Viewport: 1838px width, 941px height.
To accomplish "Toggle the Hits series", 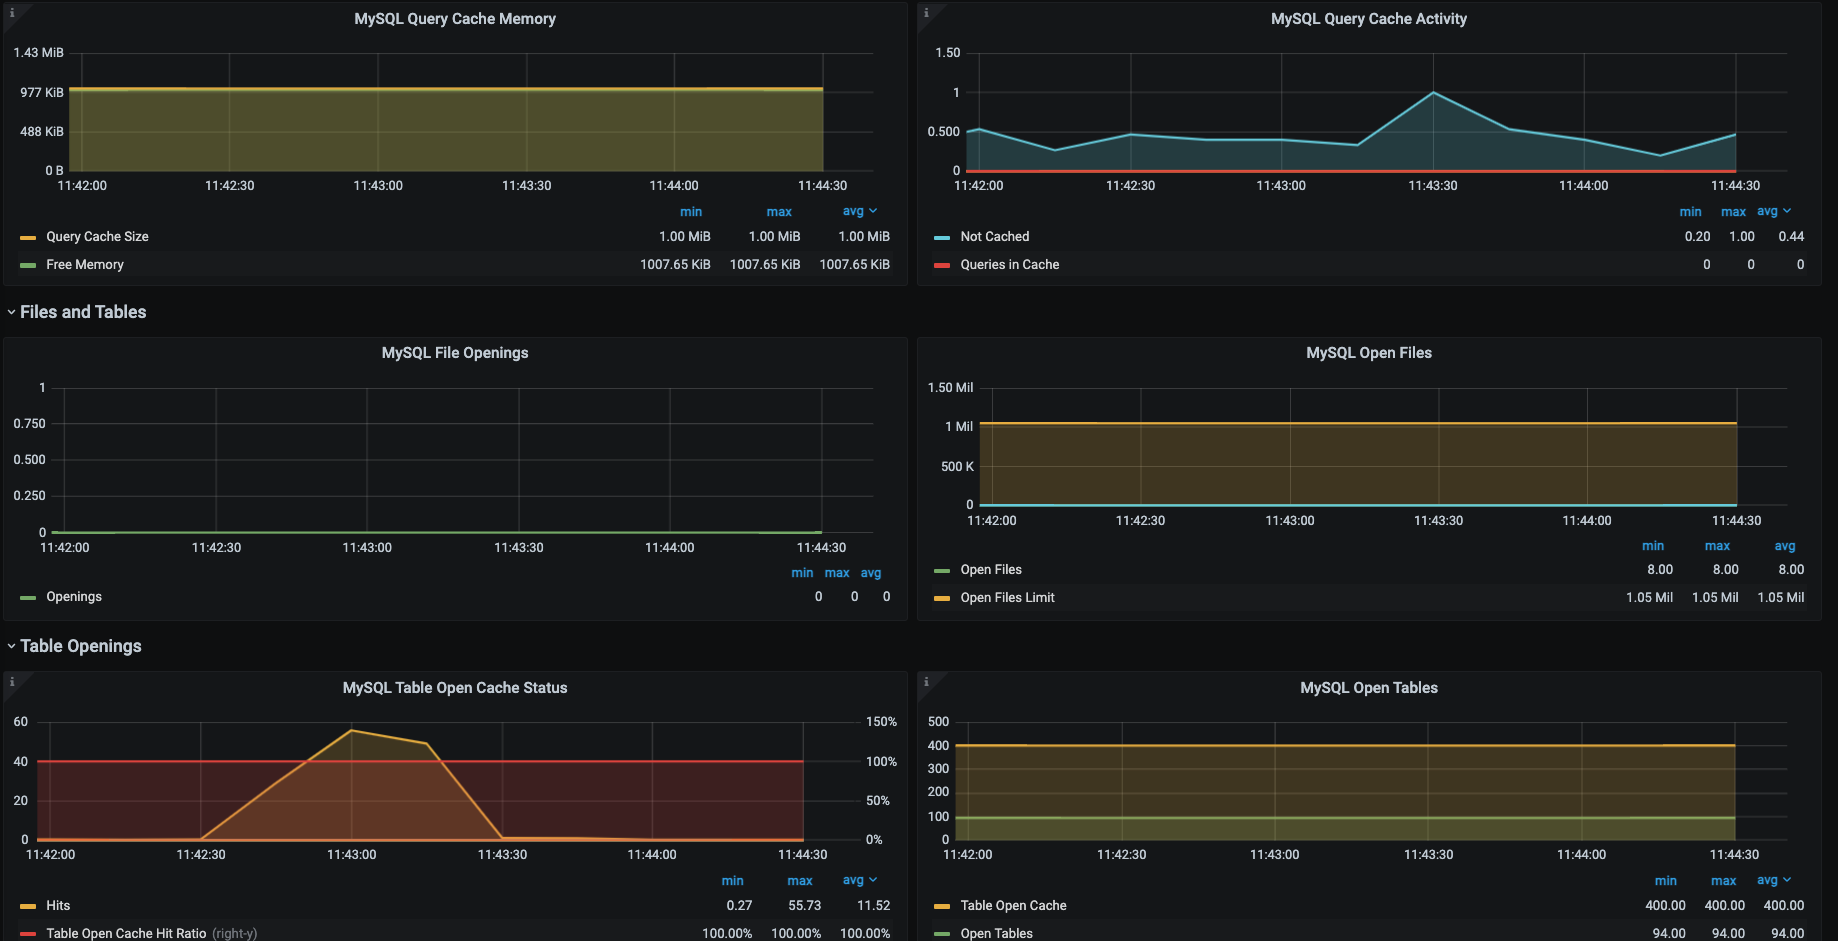I will [x=58, y=906].
